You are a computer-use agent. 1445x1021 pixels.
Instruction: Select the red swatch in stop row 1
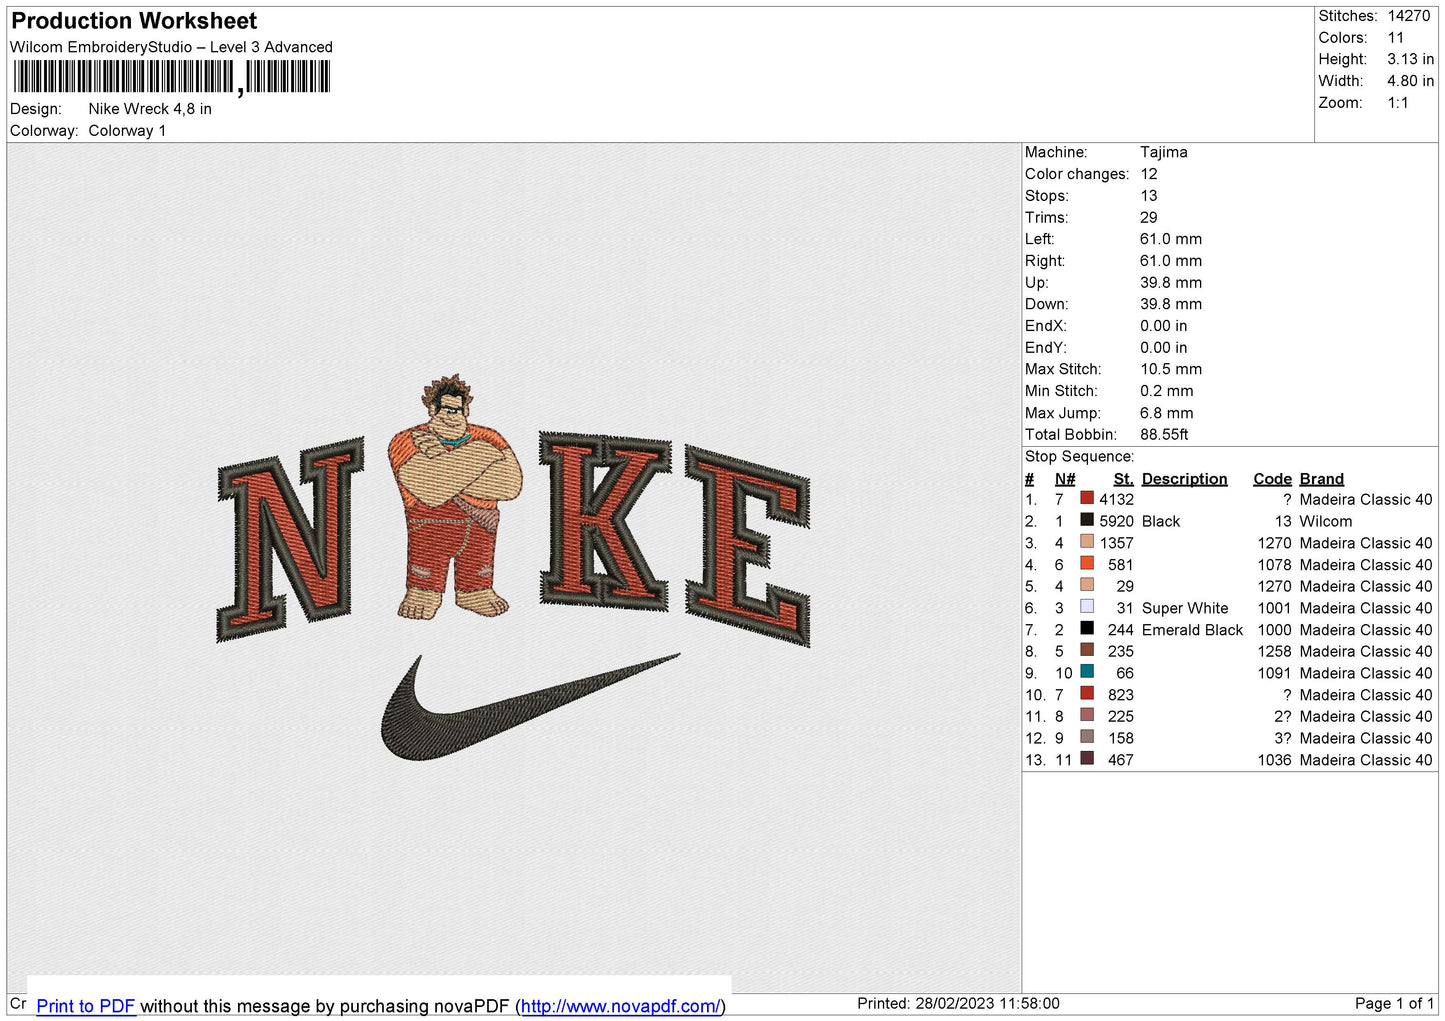[x=1087, y=498]
